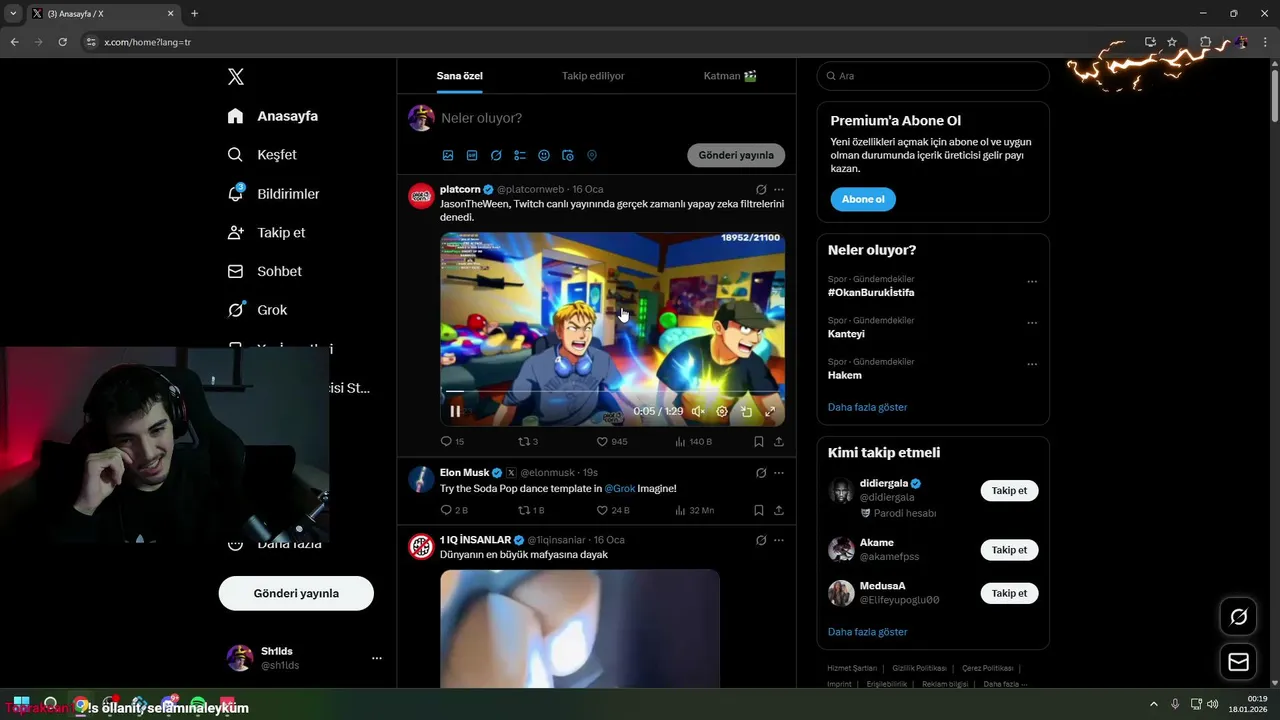The width and height of the screenshot is (1280, 720).
Task: Open floating Grok button bottom right
Action: (1239, 617)
